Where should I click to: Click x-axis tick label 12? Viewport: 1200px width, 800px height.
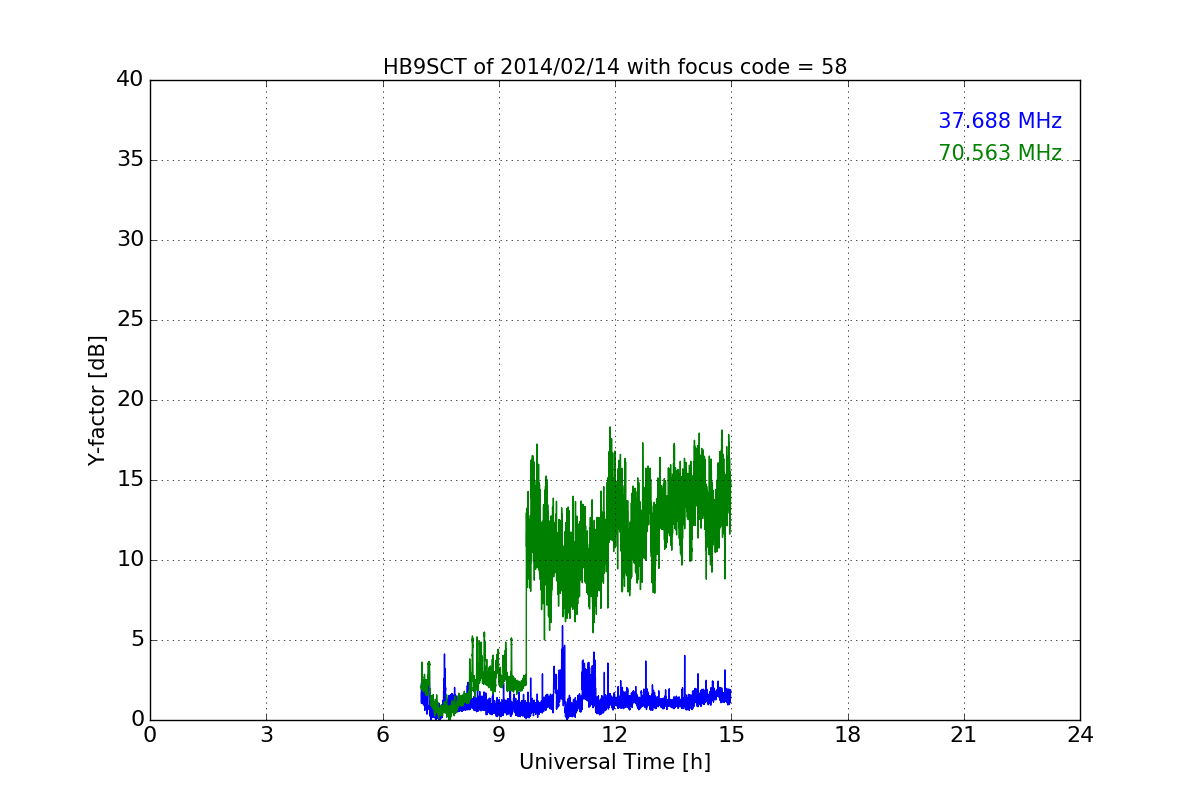pos(615,735)
